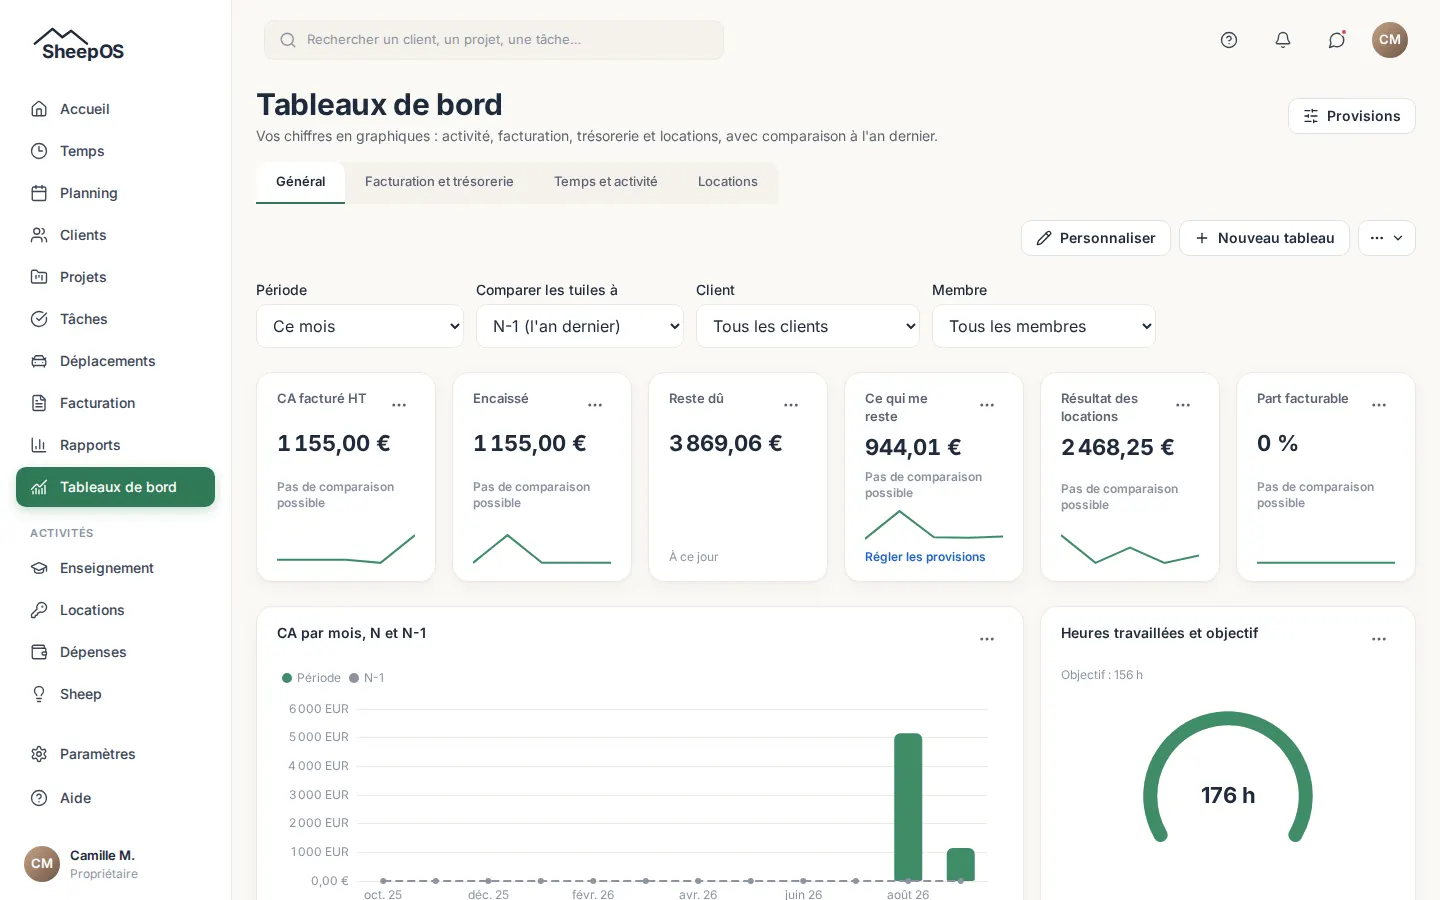Open the Comparer les tuiles à dropdown
The image size is (1440, 900).
[x=580, y=326]
